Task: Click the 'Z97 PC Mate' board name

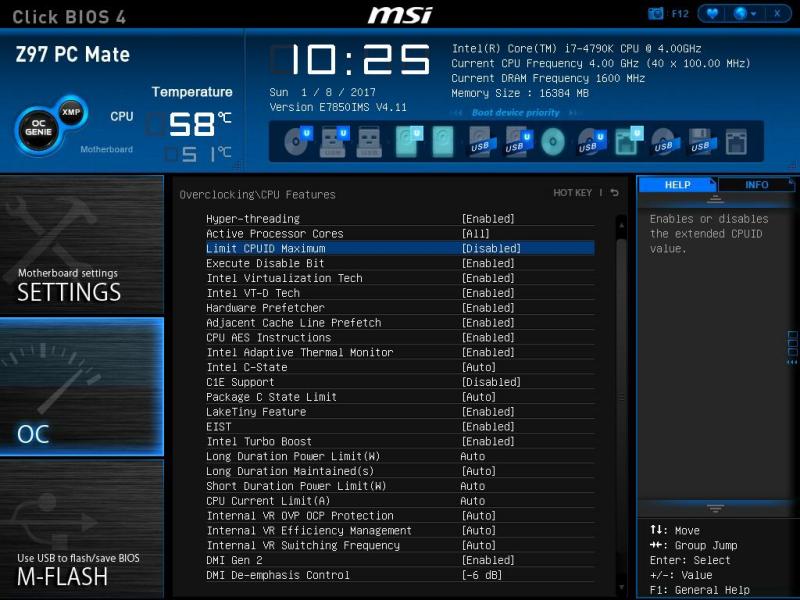Action: point(72,55)
